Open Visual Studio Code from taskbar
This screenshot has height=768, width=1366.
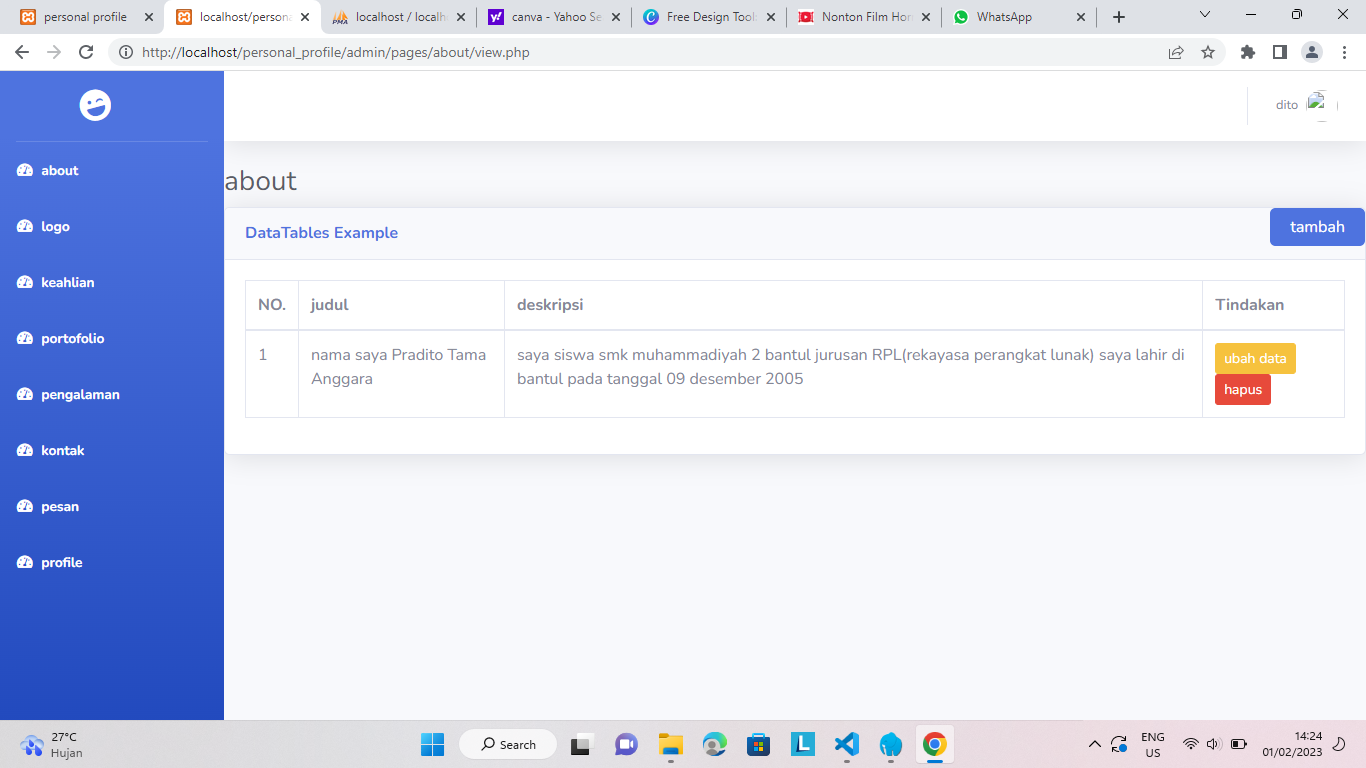[846, 744]
